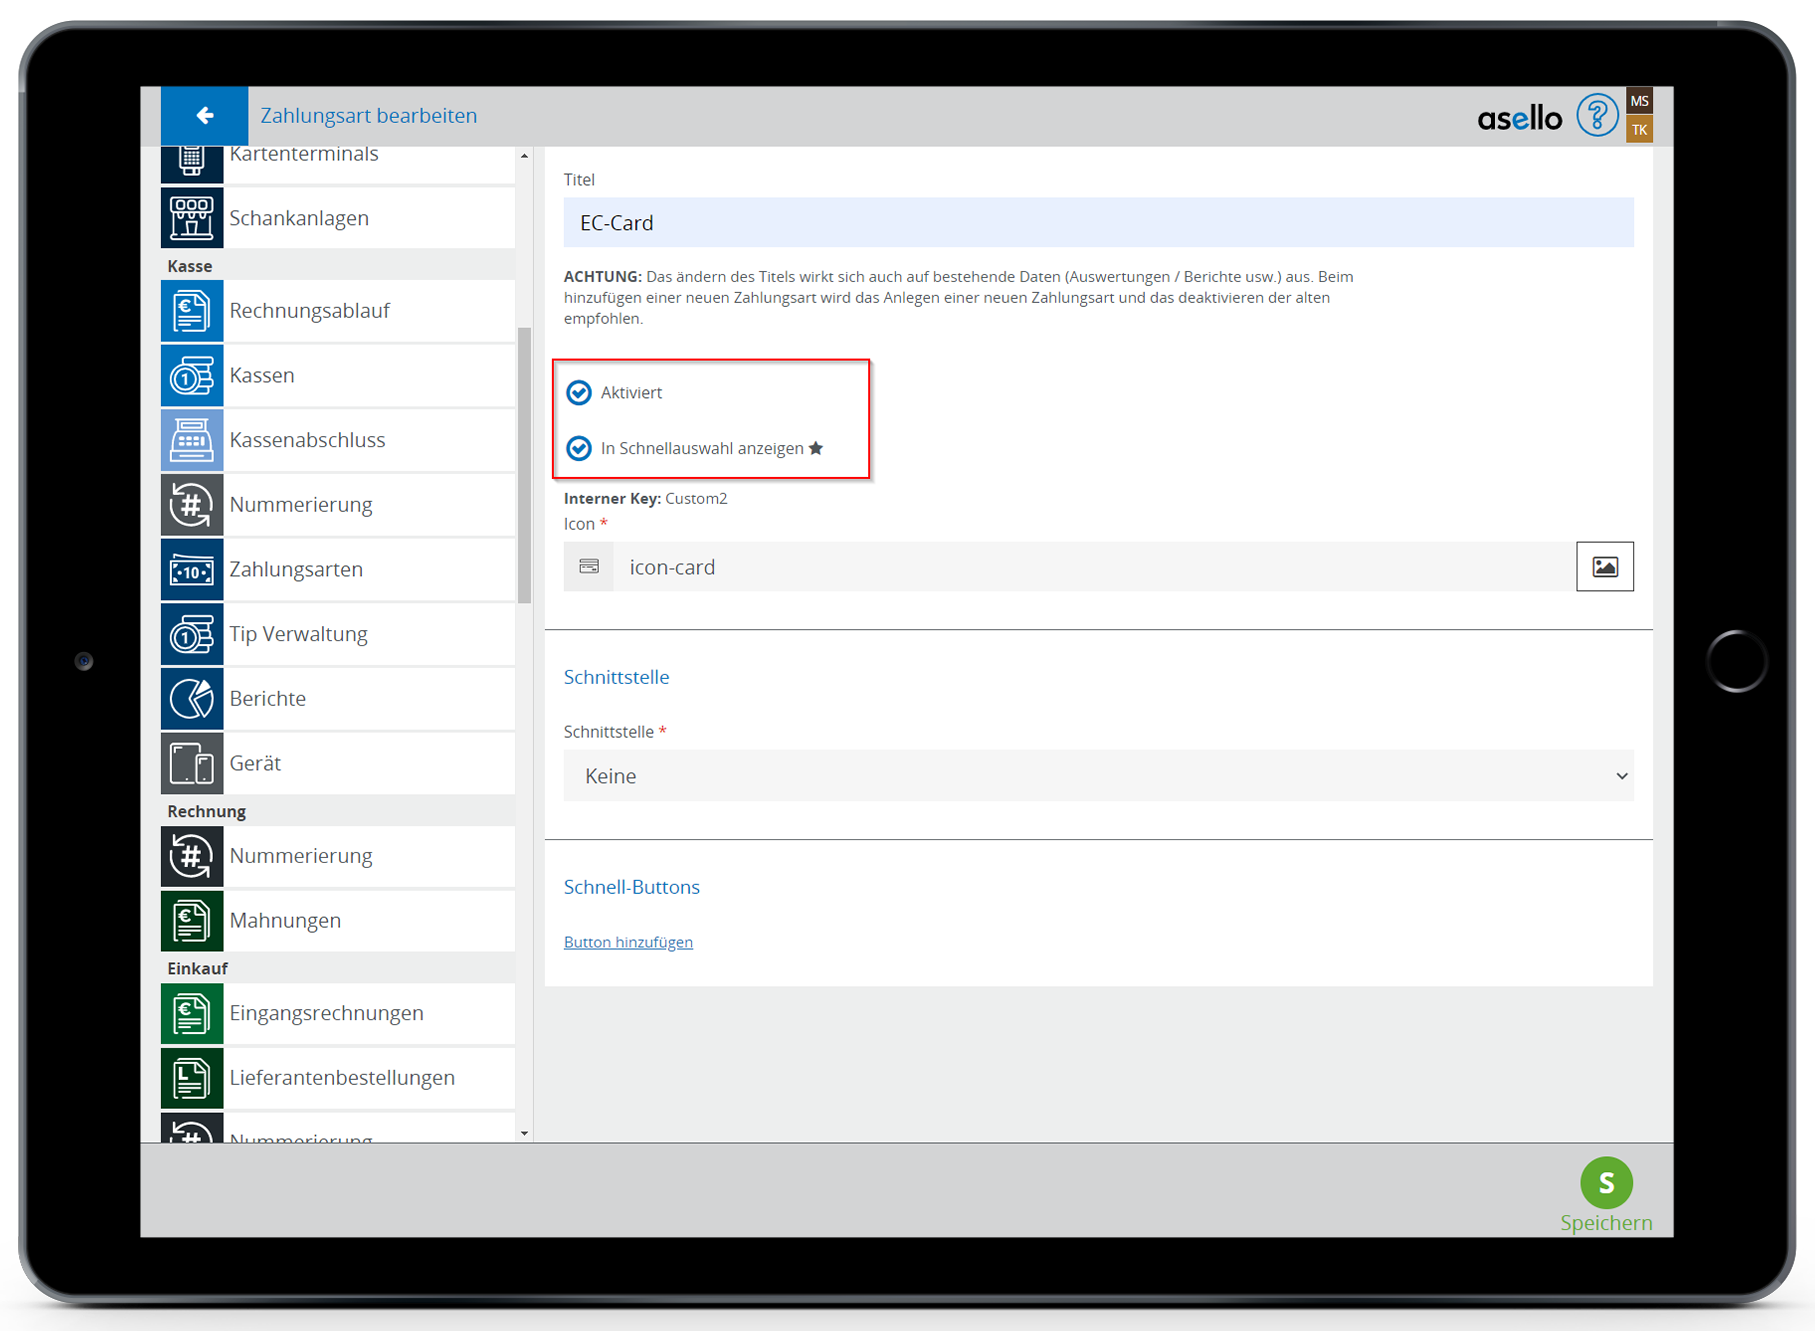Screen dimensions: 1815x1331
Task: Uncheck the Aktiviert checkbox
Action: pyautogui.click(x=579, y=393)
